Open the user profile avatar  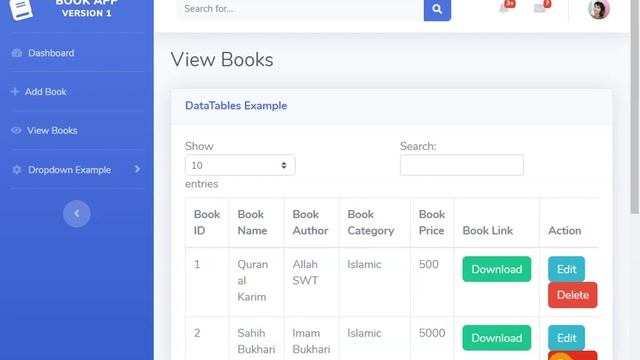click(599, 9)
